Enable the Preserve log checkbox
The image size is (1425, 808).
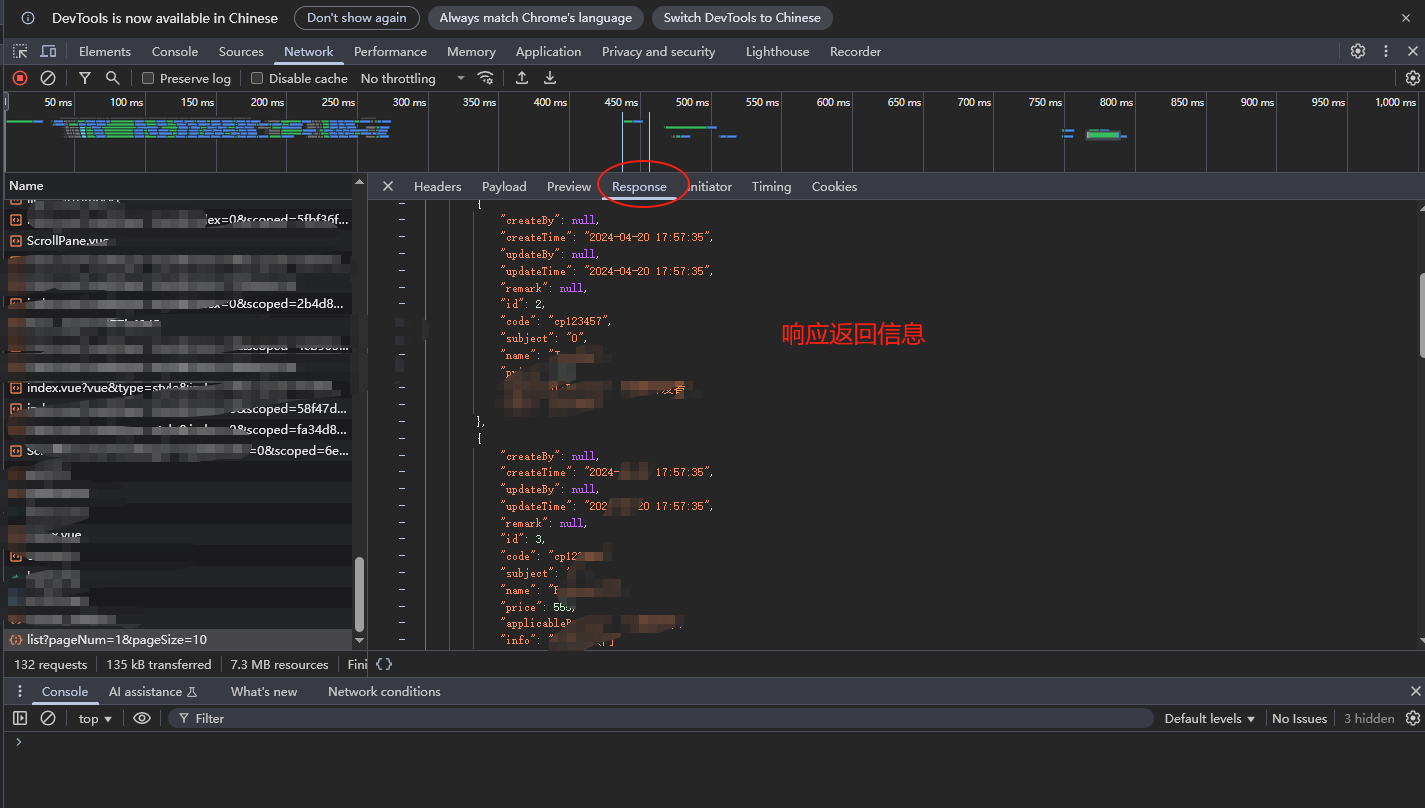tap(148, 78)
